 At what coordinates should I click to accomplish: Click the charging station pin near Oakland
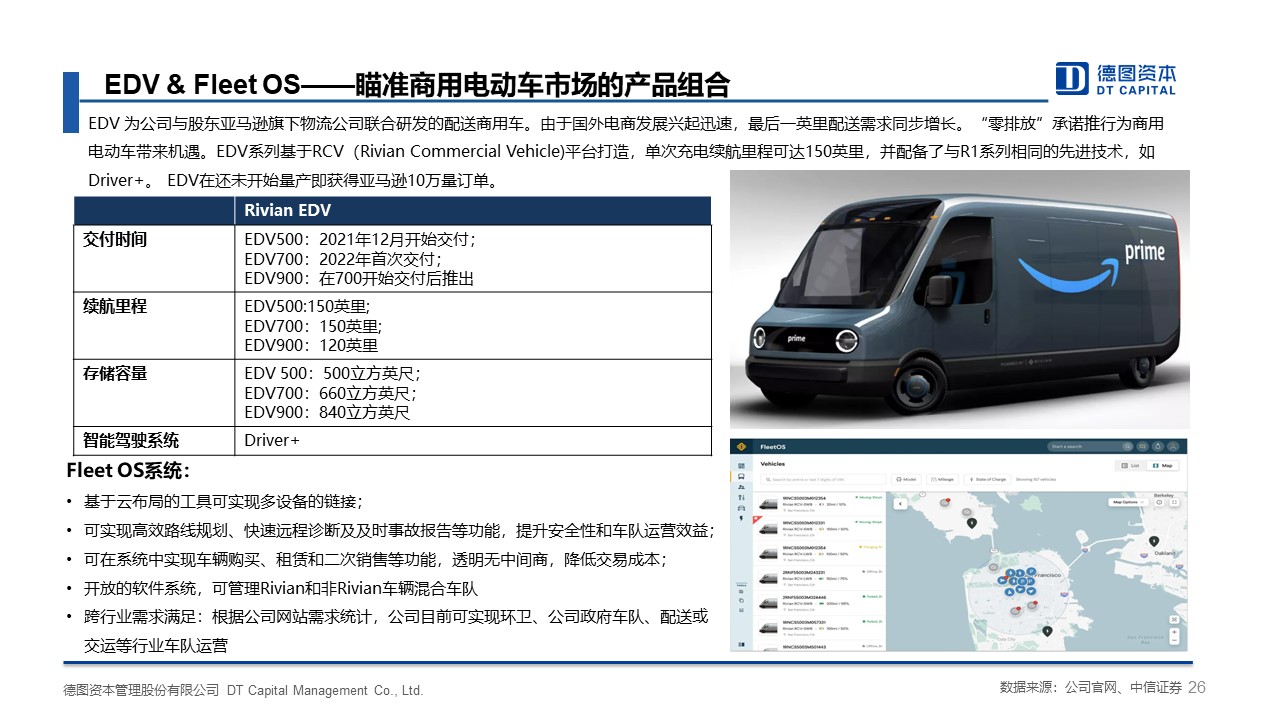click(1154, 540)
